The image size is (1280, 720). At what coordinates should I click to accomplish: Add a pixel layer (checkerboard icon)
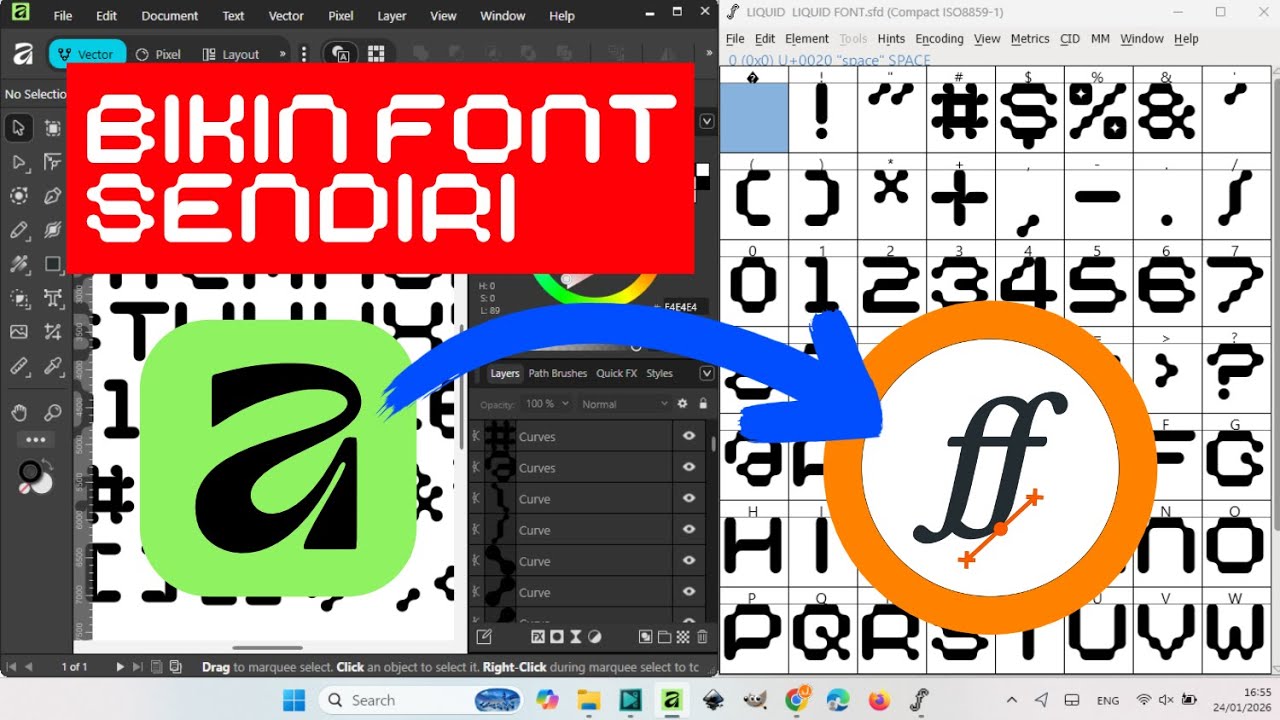[x=683, y=637]
